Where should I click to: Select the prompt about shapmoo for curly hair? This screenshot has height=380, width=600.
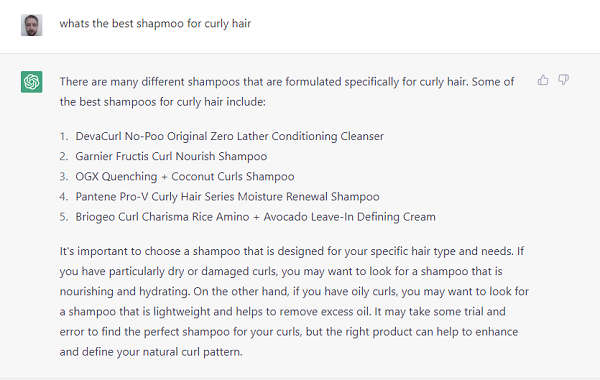click(x=155, y=24)
